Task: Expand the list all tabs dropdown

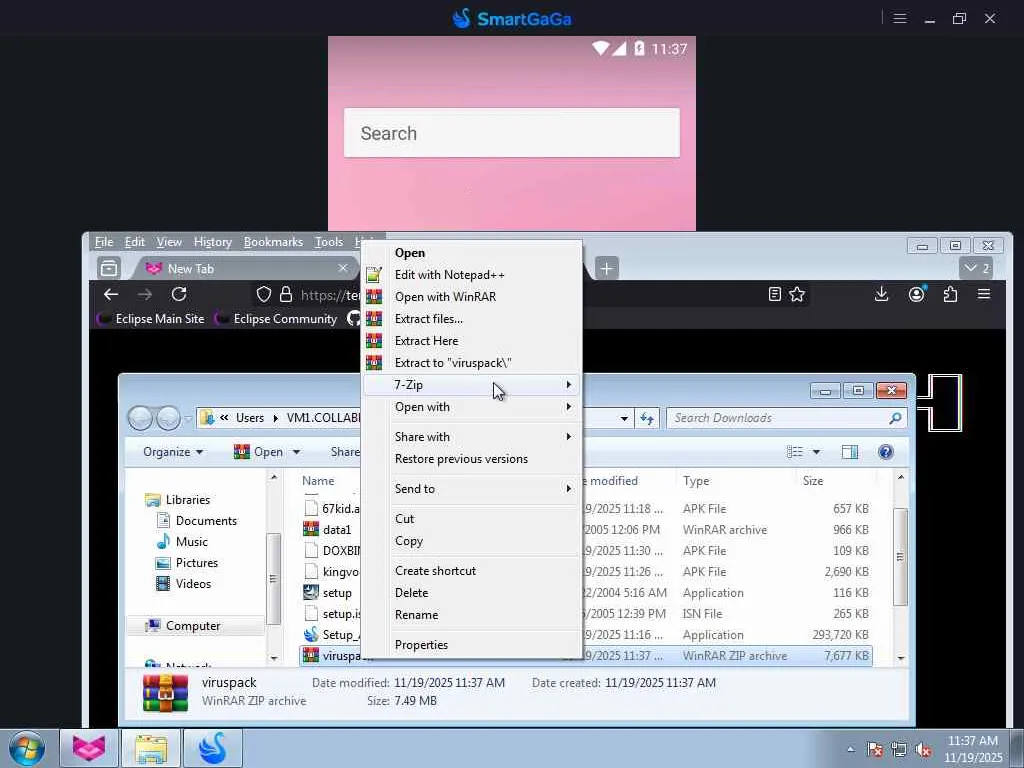Action: tap(977, 268)
